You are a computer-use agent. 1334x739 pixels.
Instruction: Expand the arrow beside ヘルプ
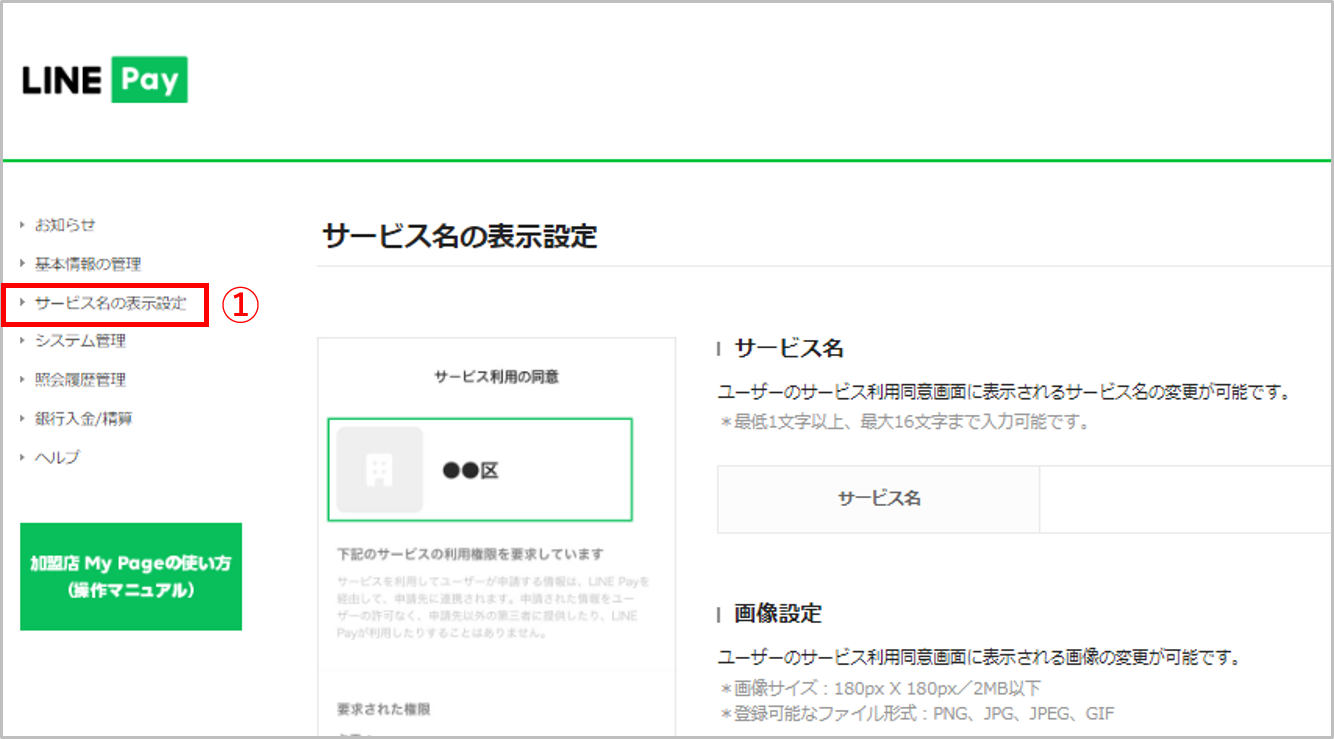click(23, 457)
